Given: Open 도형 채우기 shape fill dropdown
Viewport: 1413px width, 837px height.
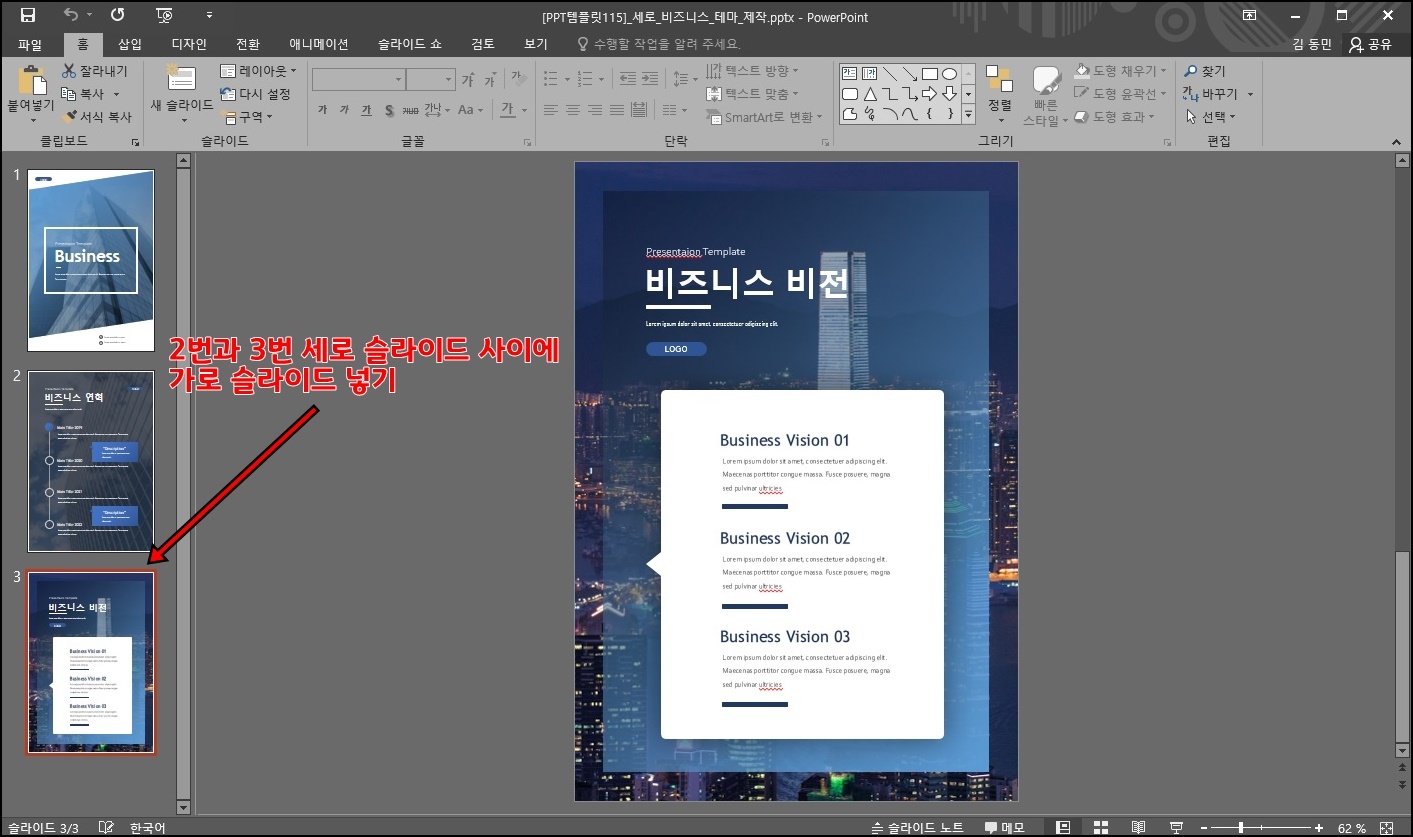Looking at the screenshot, I should 1118,71.
